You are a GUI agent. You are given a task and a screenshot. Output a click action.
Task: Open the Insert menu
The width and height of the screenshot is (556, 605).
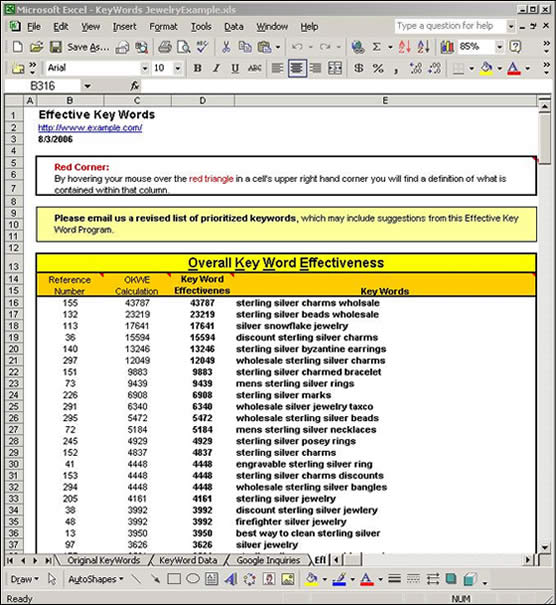tap(124, 27)
